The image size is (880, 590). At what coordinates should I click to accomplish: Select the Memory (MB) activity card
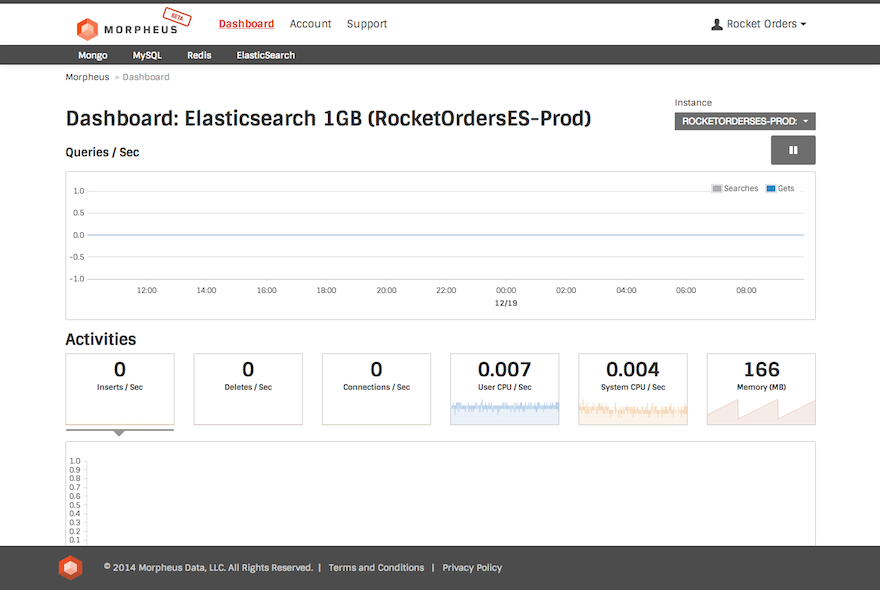[761, 389]
